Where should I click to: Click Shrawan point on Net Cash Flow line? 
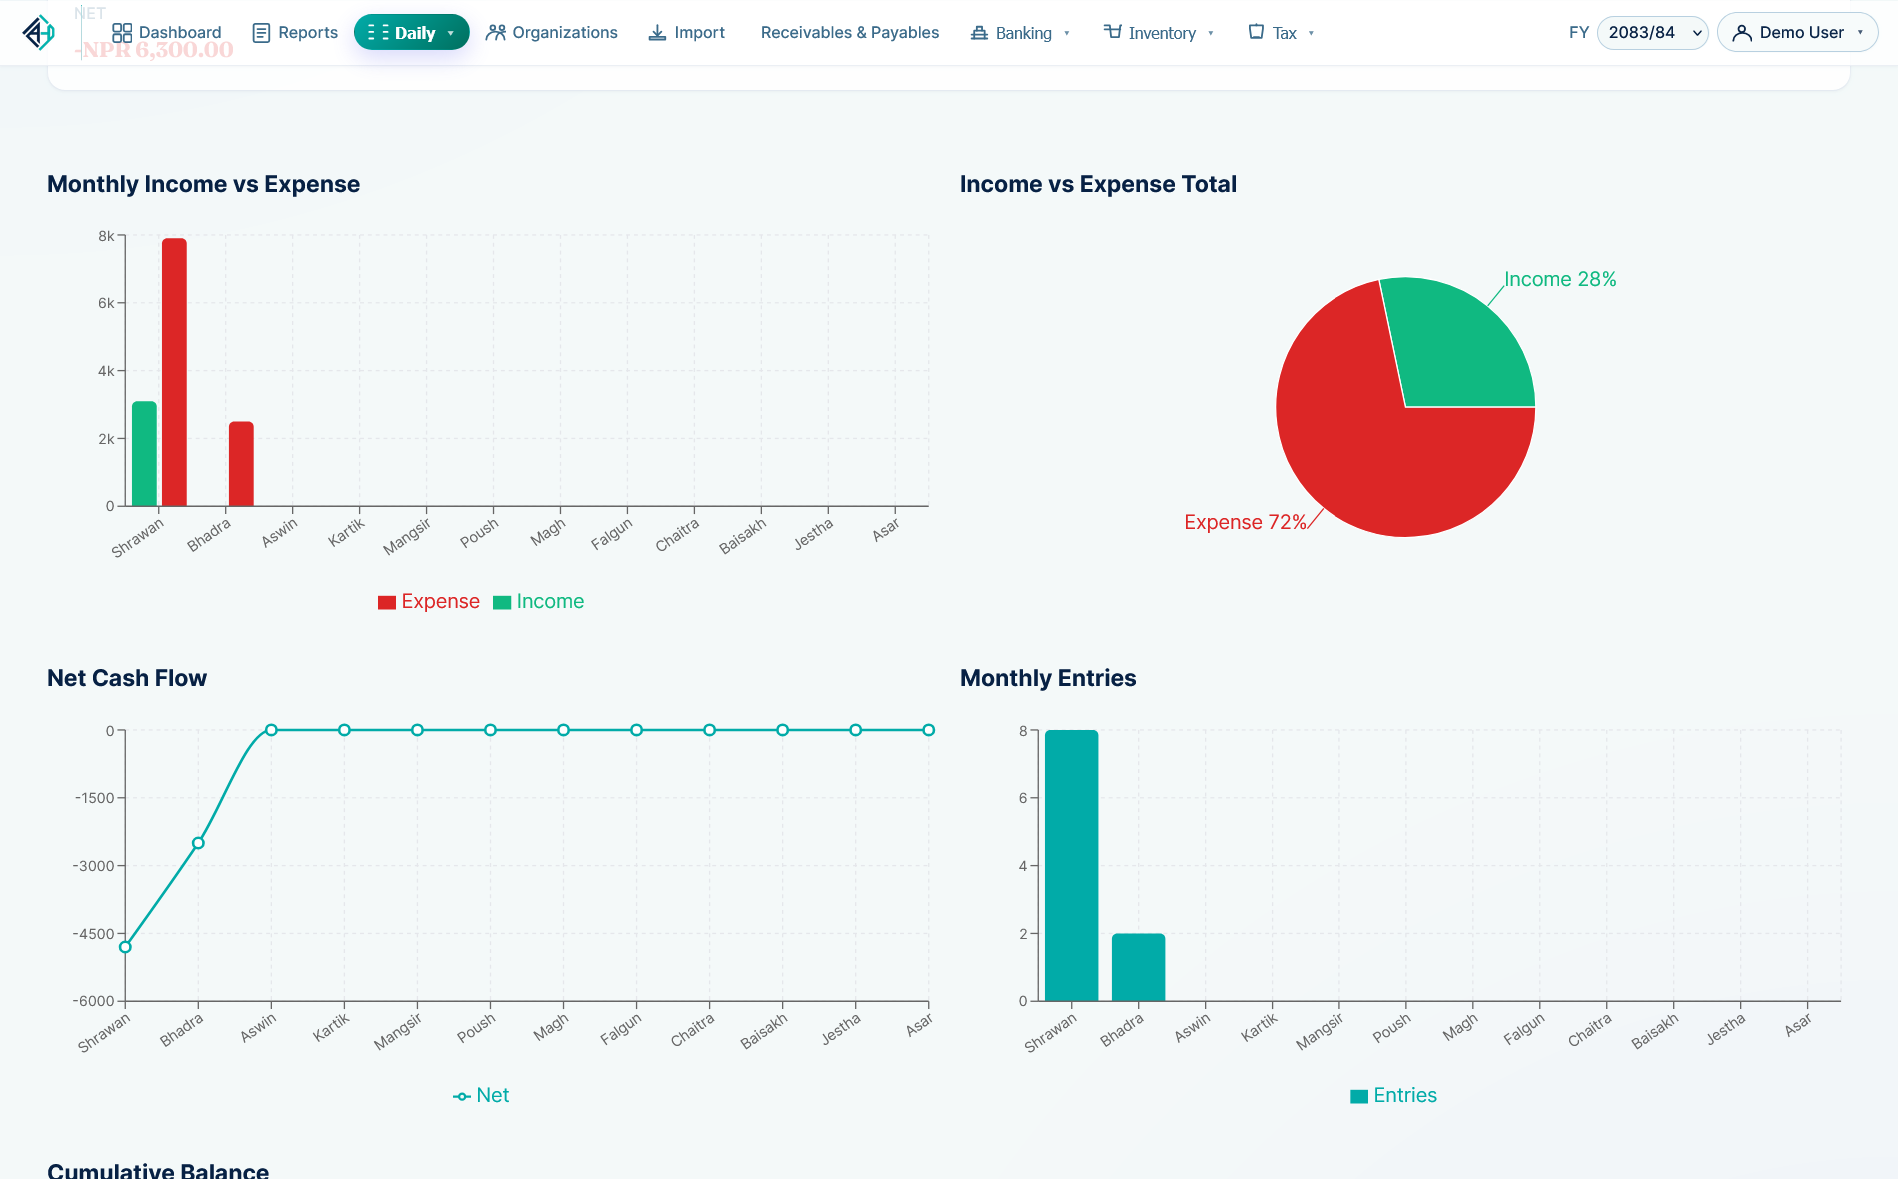pyautogui.click(x=125, y=947)
